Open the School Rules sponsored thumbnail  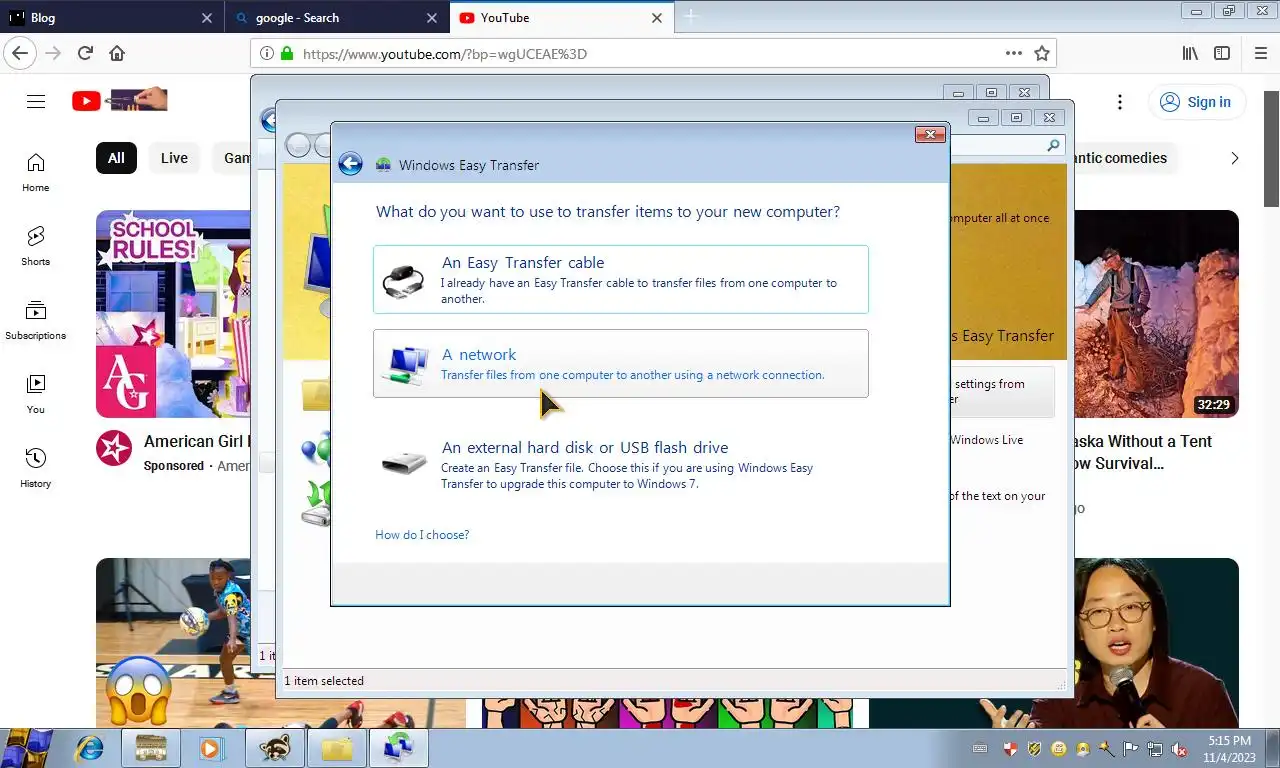pyautogui.click(x=173, y=313)
